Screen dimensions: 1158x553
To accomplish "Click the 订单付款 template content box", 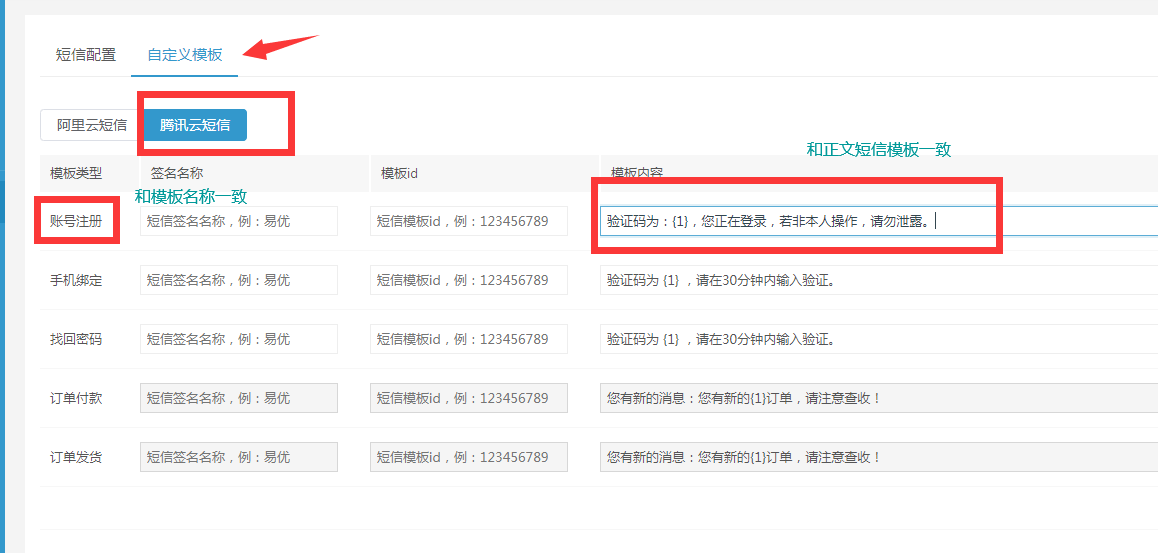I will (878, 398).
